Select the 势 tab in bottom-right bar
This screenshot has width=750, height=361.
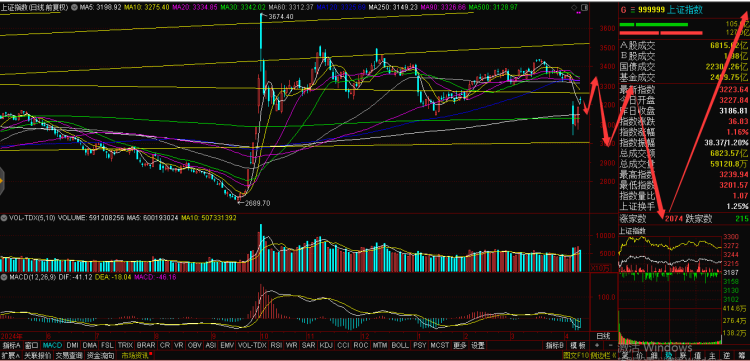668,356
